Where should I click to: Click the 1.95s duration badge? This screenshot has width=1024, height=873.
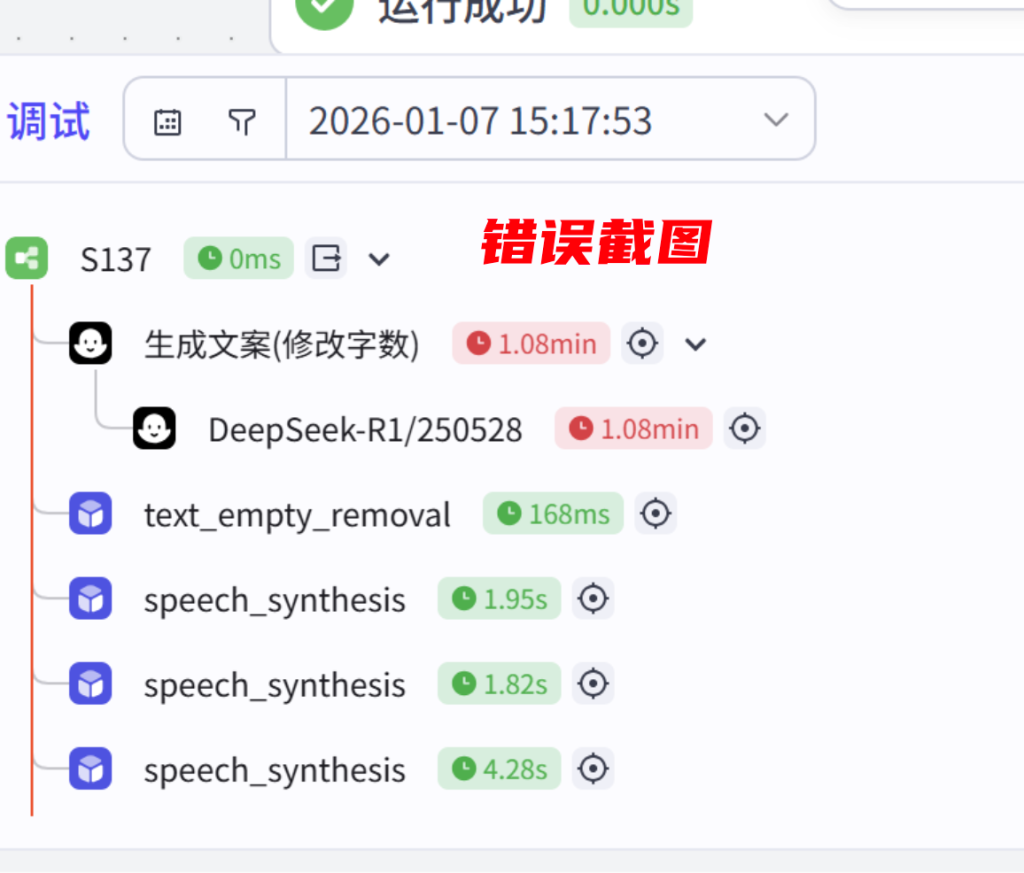click(x=500, y=598)
